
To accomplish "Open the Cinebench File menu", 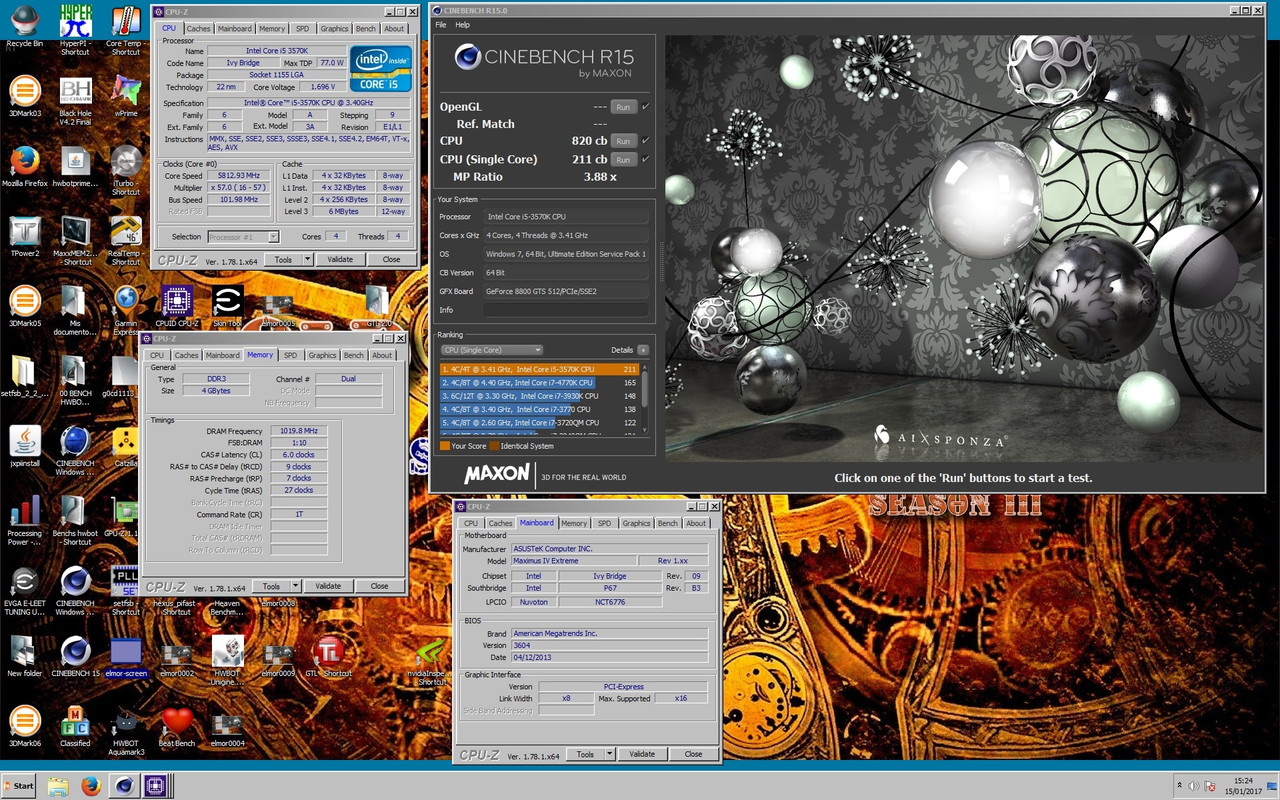I will coord(441,24).
